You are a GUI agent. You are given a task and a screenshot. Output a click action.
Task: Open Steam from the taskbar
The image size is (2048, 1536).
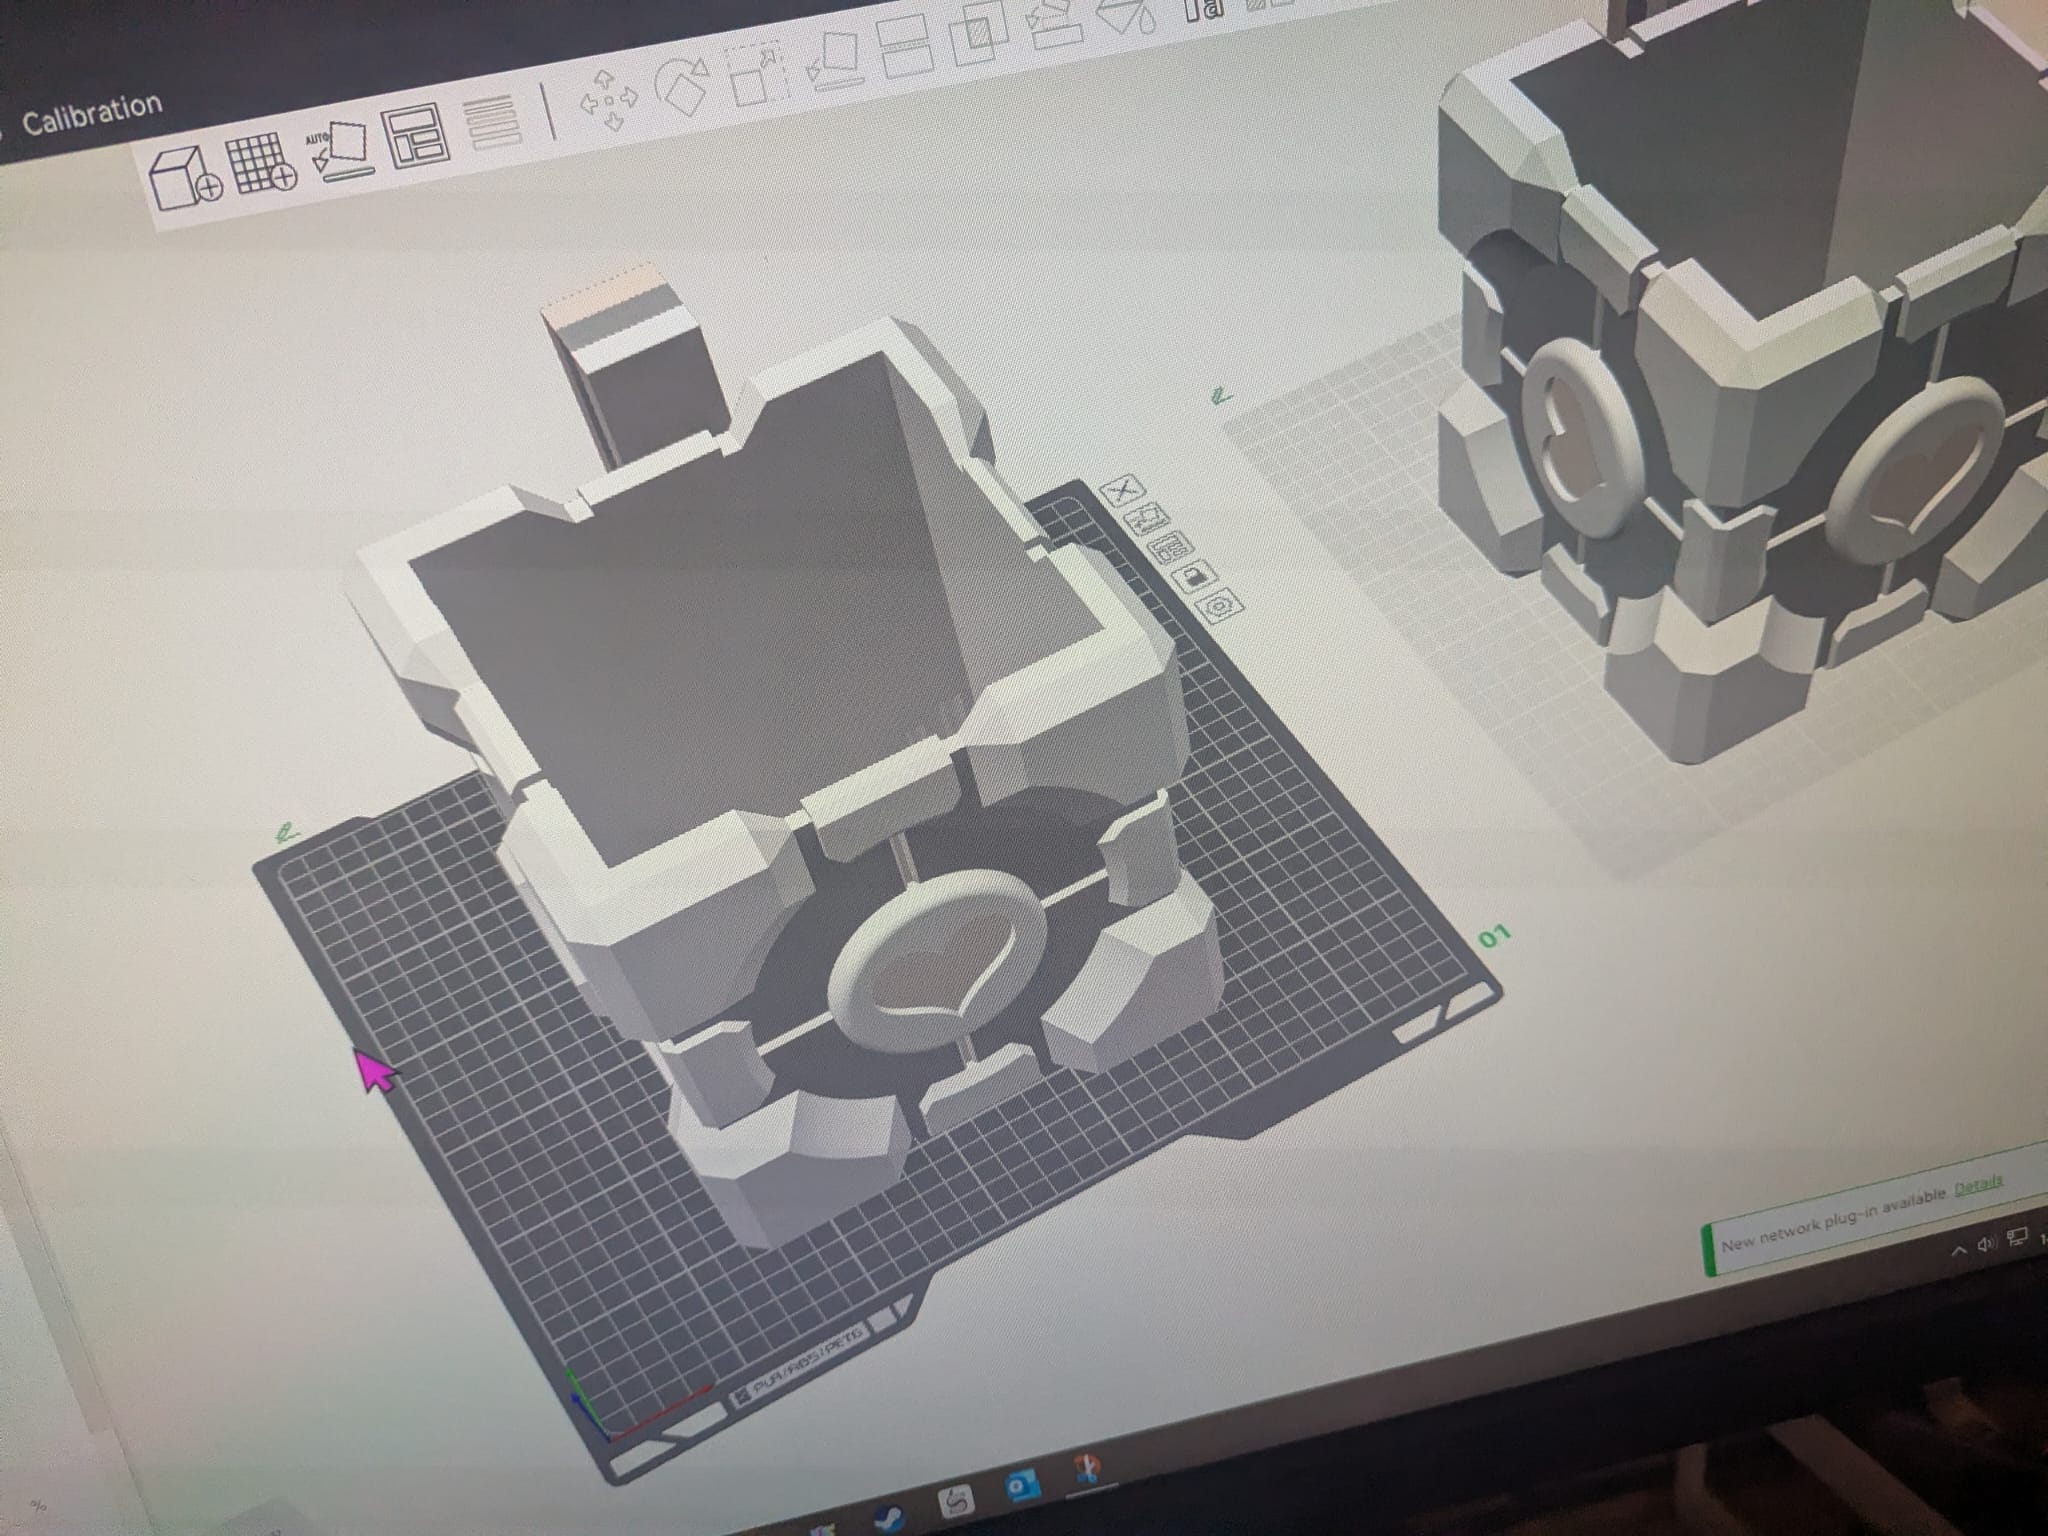(890, 1520)
